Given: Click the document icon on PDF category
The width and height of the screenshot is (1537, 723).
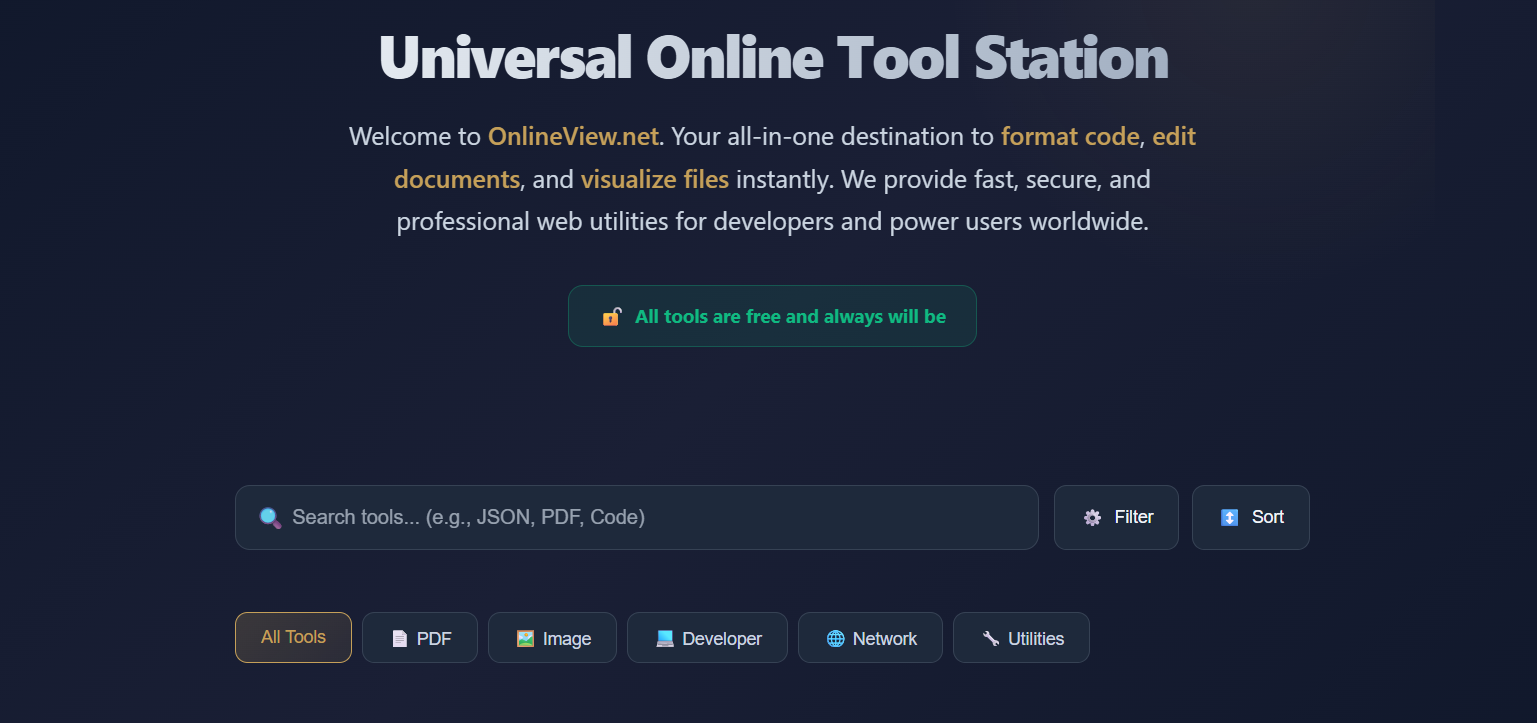Looking at the screenshot, I should pyautogui.click(x=399, y=639).
